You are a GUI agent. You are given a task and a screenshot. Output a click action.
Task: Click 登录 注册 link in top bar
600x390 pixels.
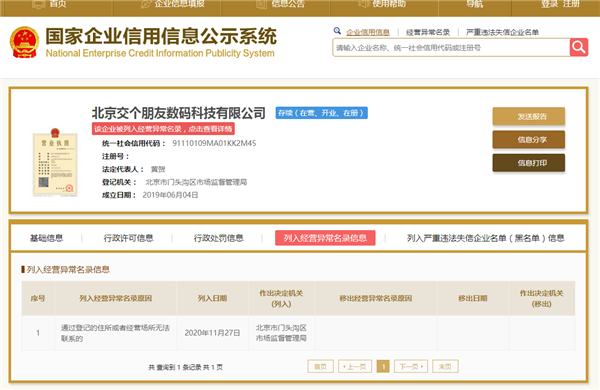point(560,4)
